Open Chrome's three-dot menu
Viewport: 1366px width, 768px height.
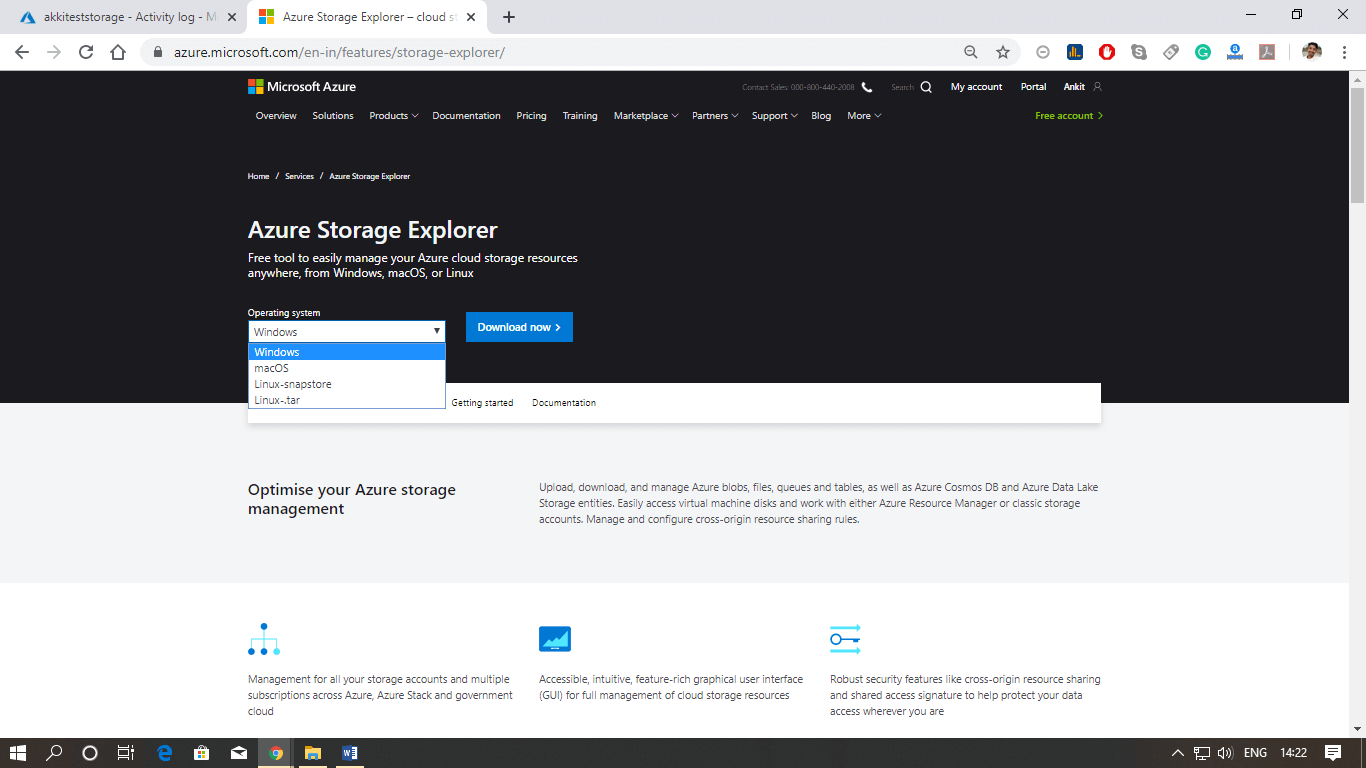(1343, 52)
